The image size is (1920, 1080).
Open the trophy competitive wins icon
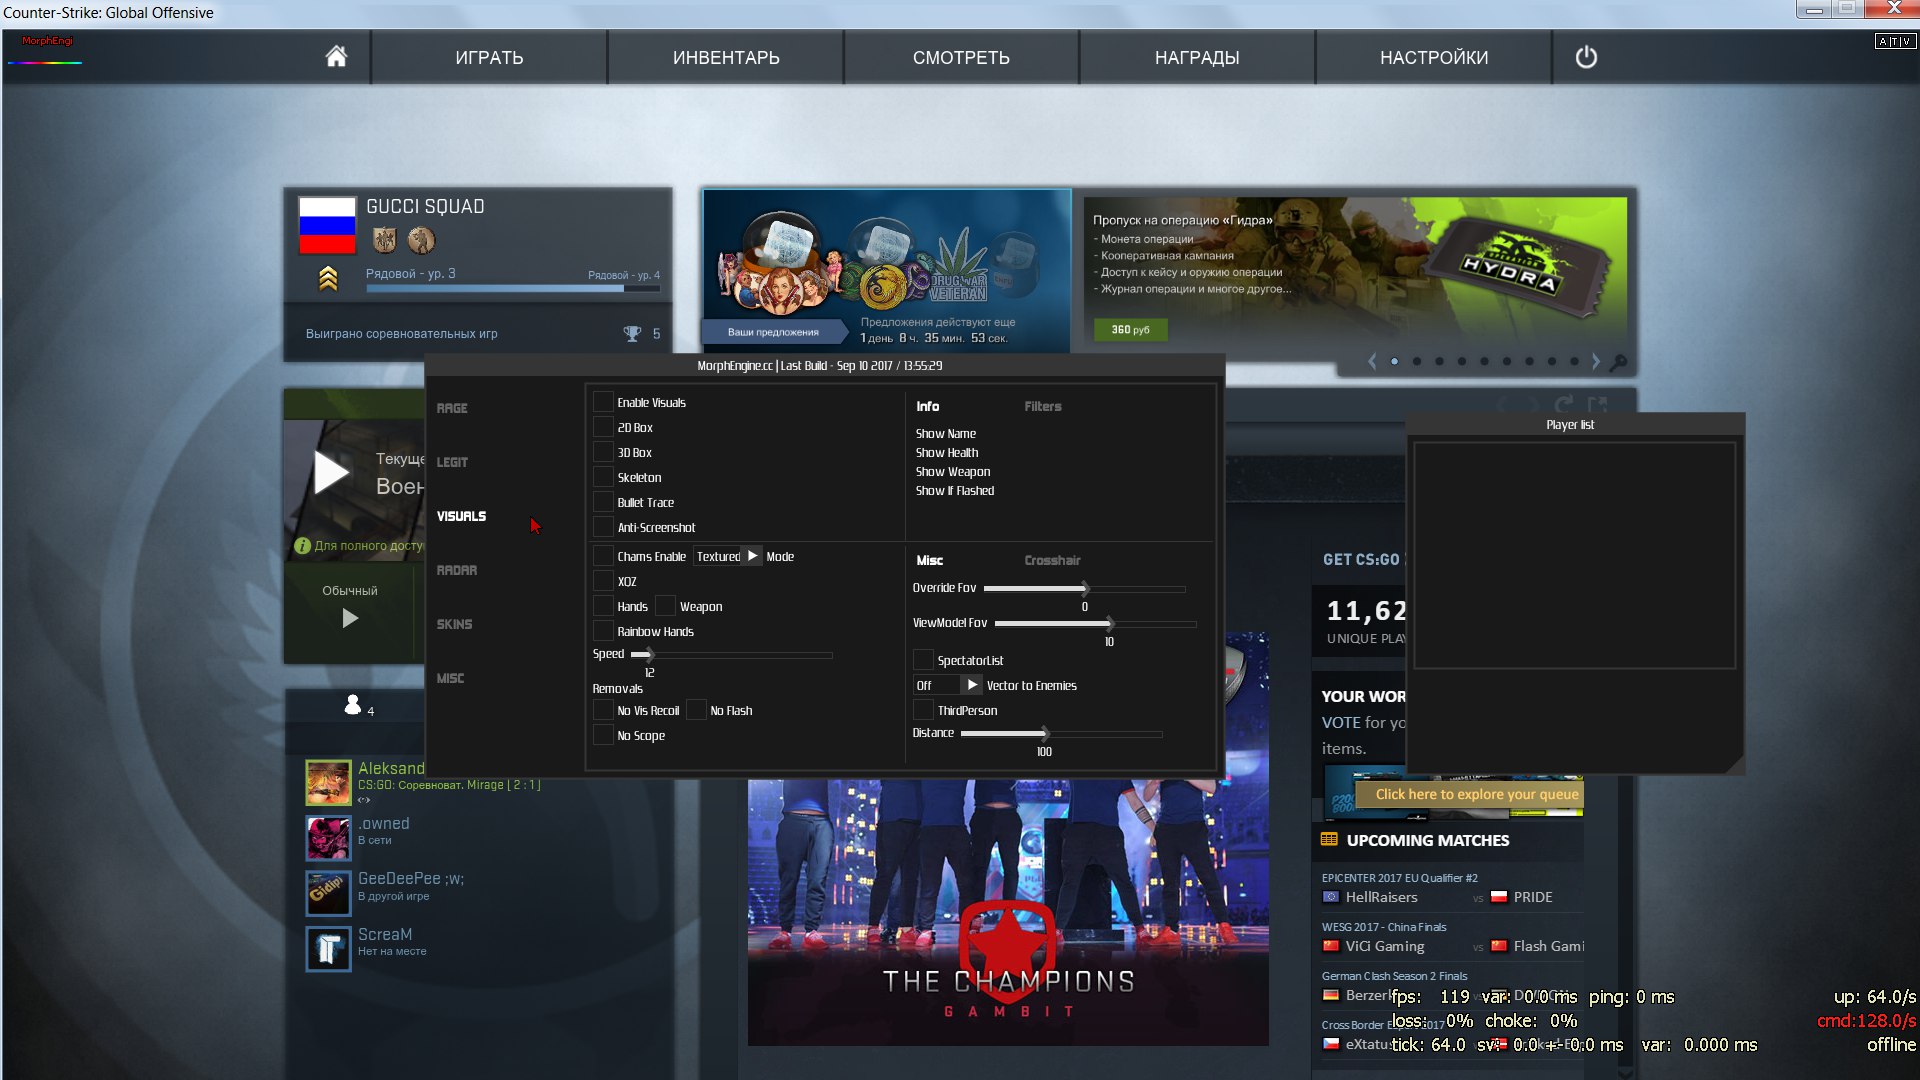coord(632,333)
